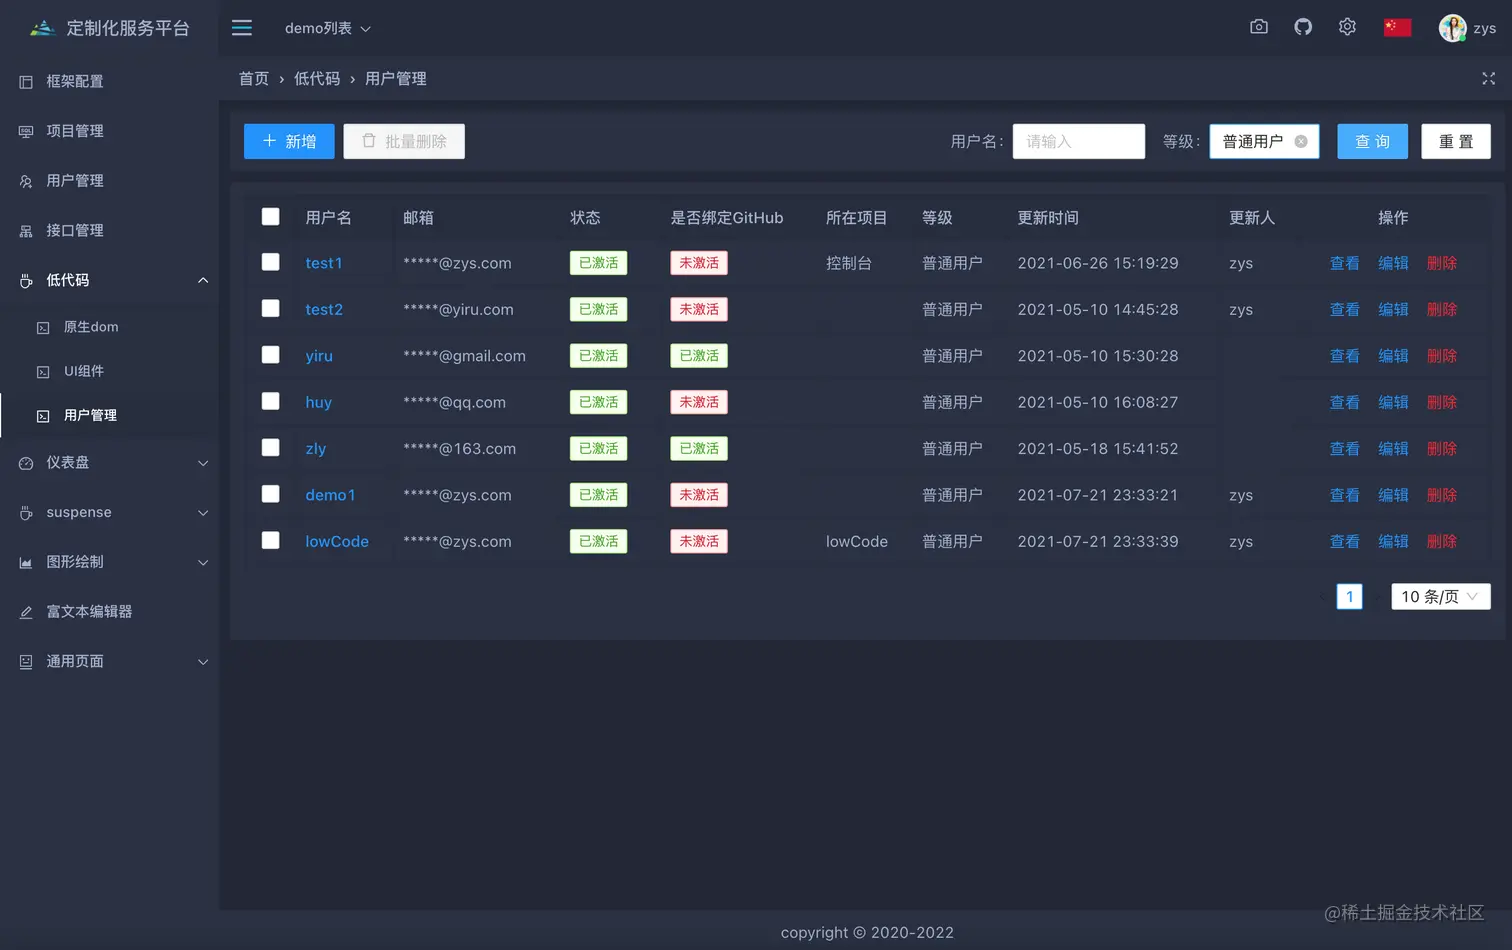Switch language using the China flag icon
This screenshot has width=1512, height=950.
tap(1397, 28)
